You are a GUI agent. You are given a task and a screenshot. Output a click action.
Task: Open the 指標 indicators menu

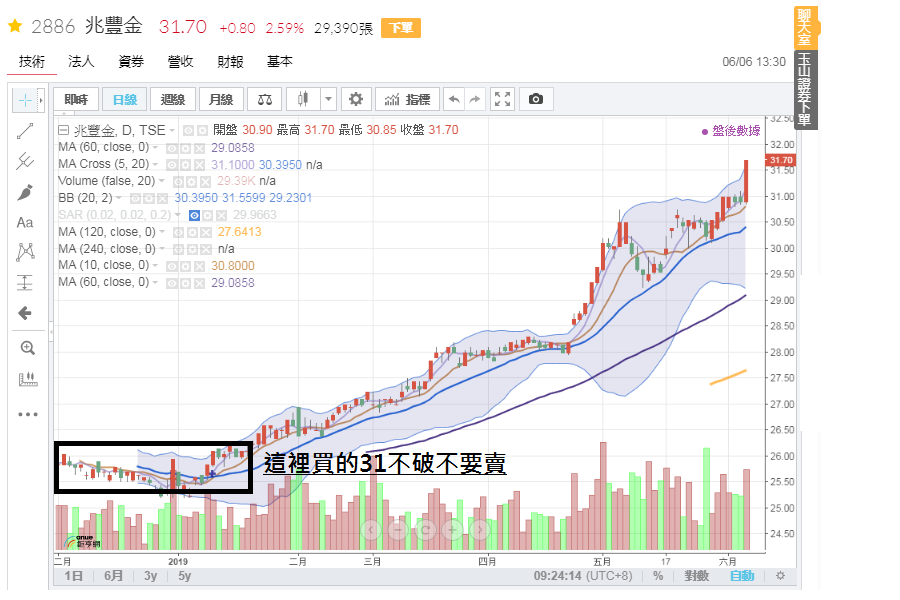click(408, 99)
